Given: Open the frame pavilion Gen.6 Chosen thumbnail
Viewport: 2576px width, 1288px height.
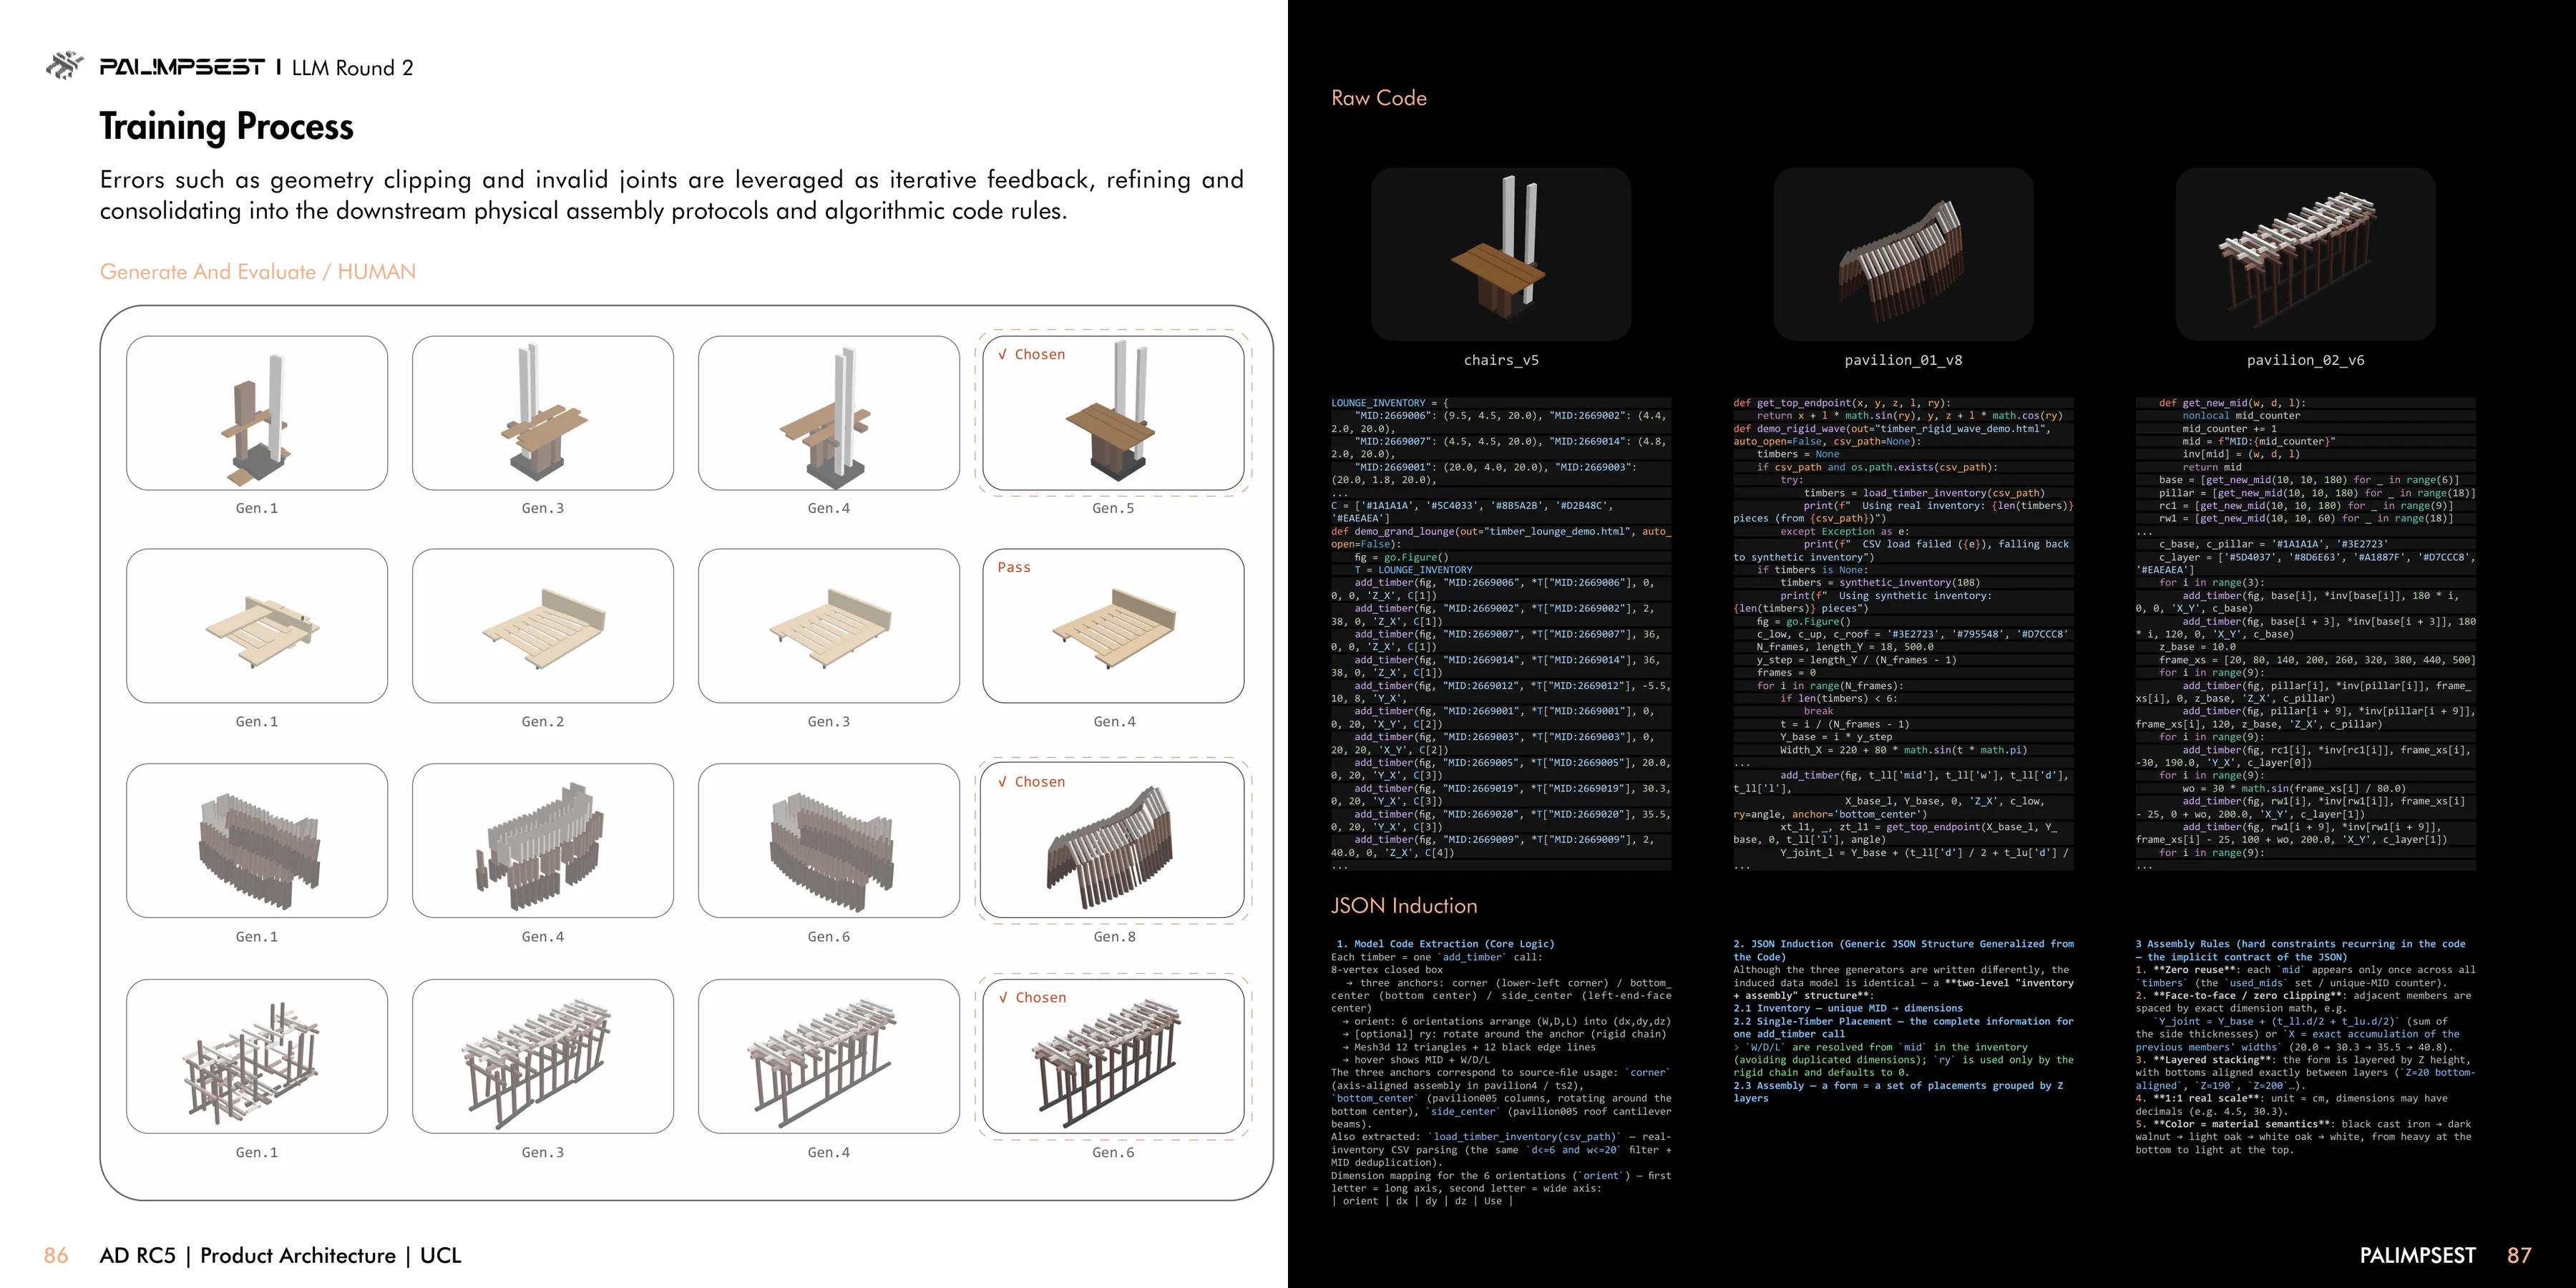Looking at the screenshot, I should pos(1113,1056).
